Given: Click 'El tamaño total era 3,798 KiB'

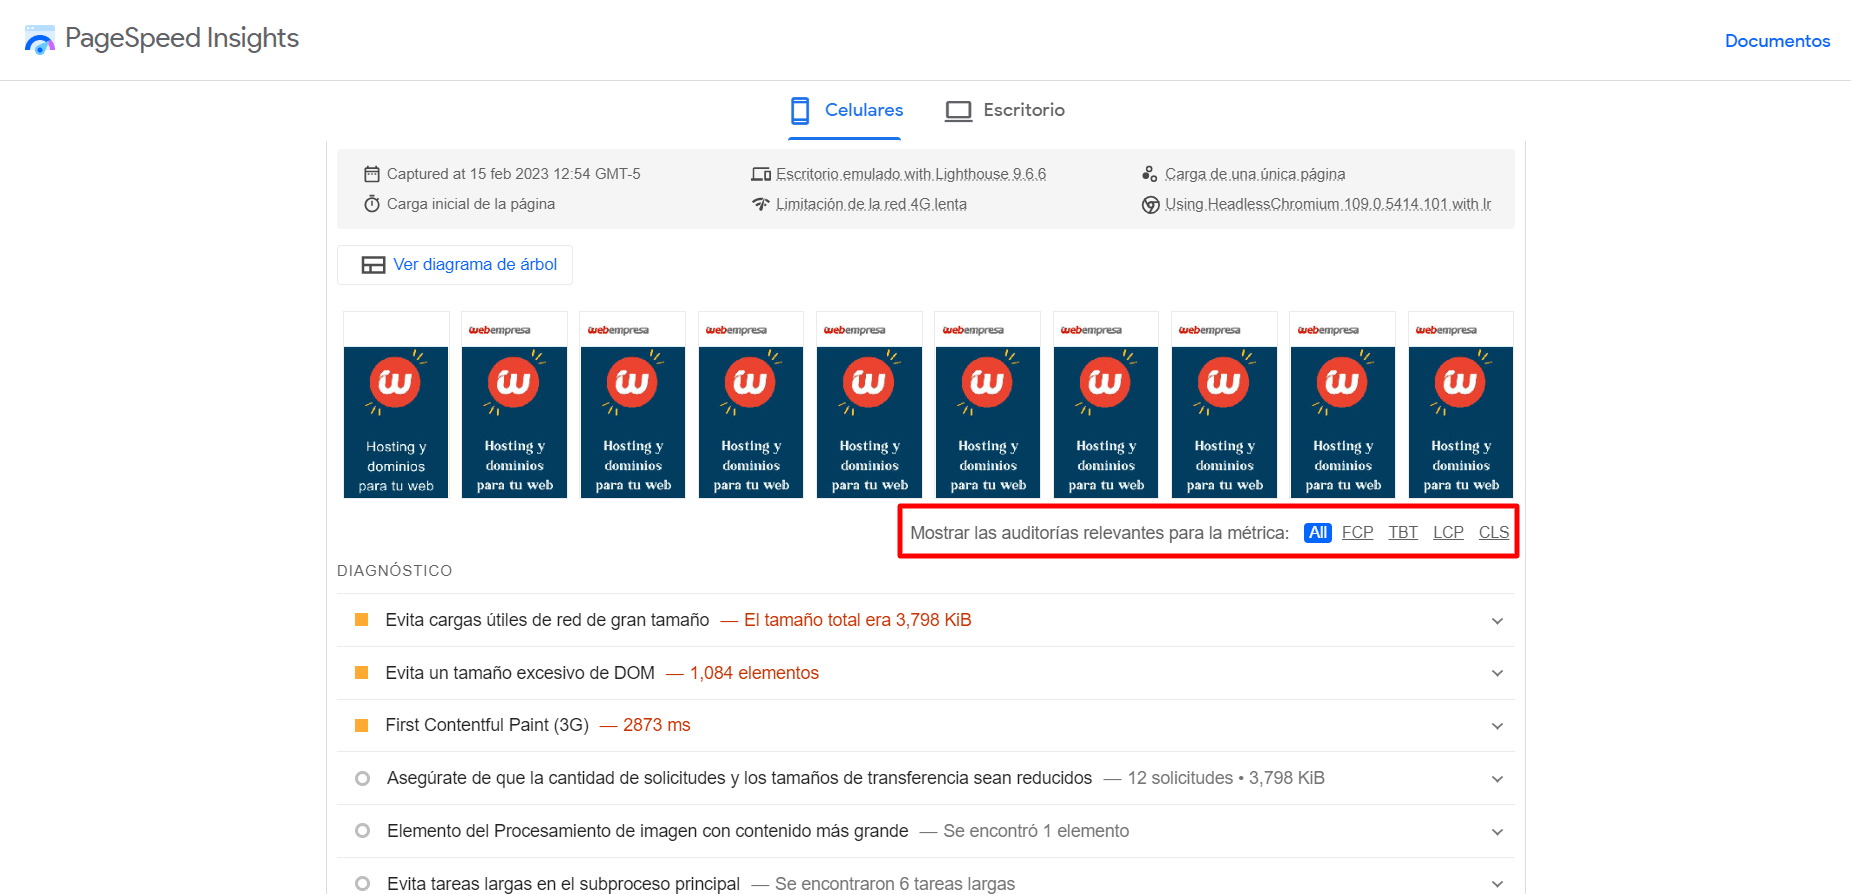Looking at the screenshot, I should tap(858, 620).
